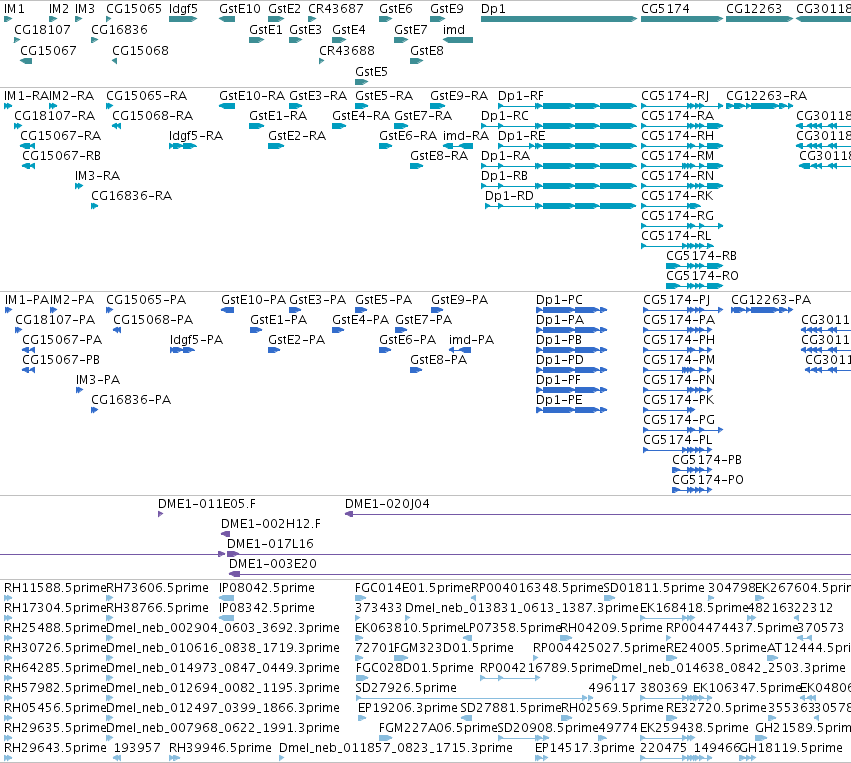
Task: Select the IP08342.5prime EST feature
Action: pos(226,618)
